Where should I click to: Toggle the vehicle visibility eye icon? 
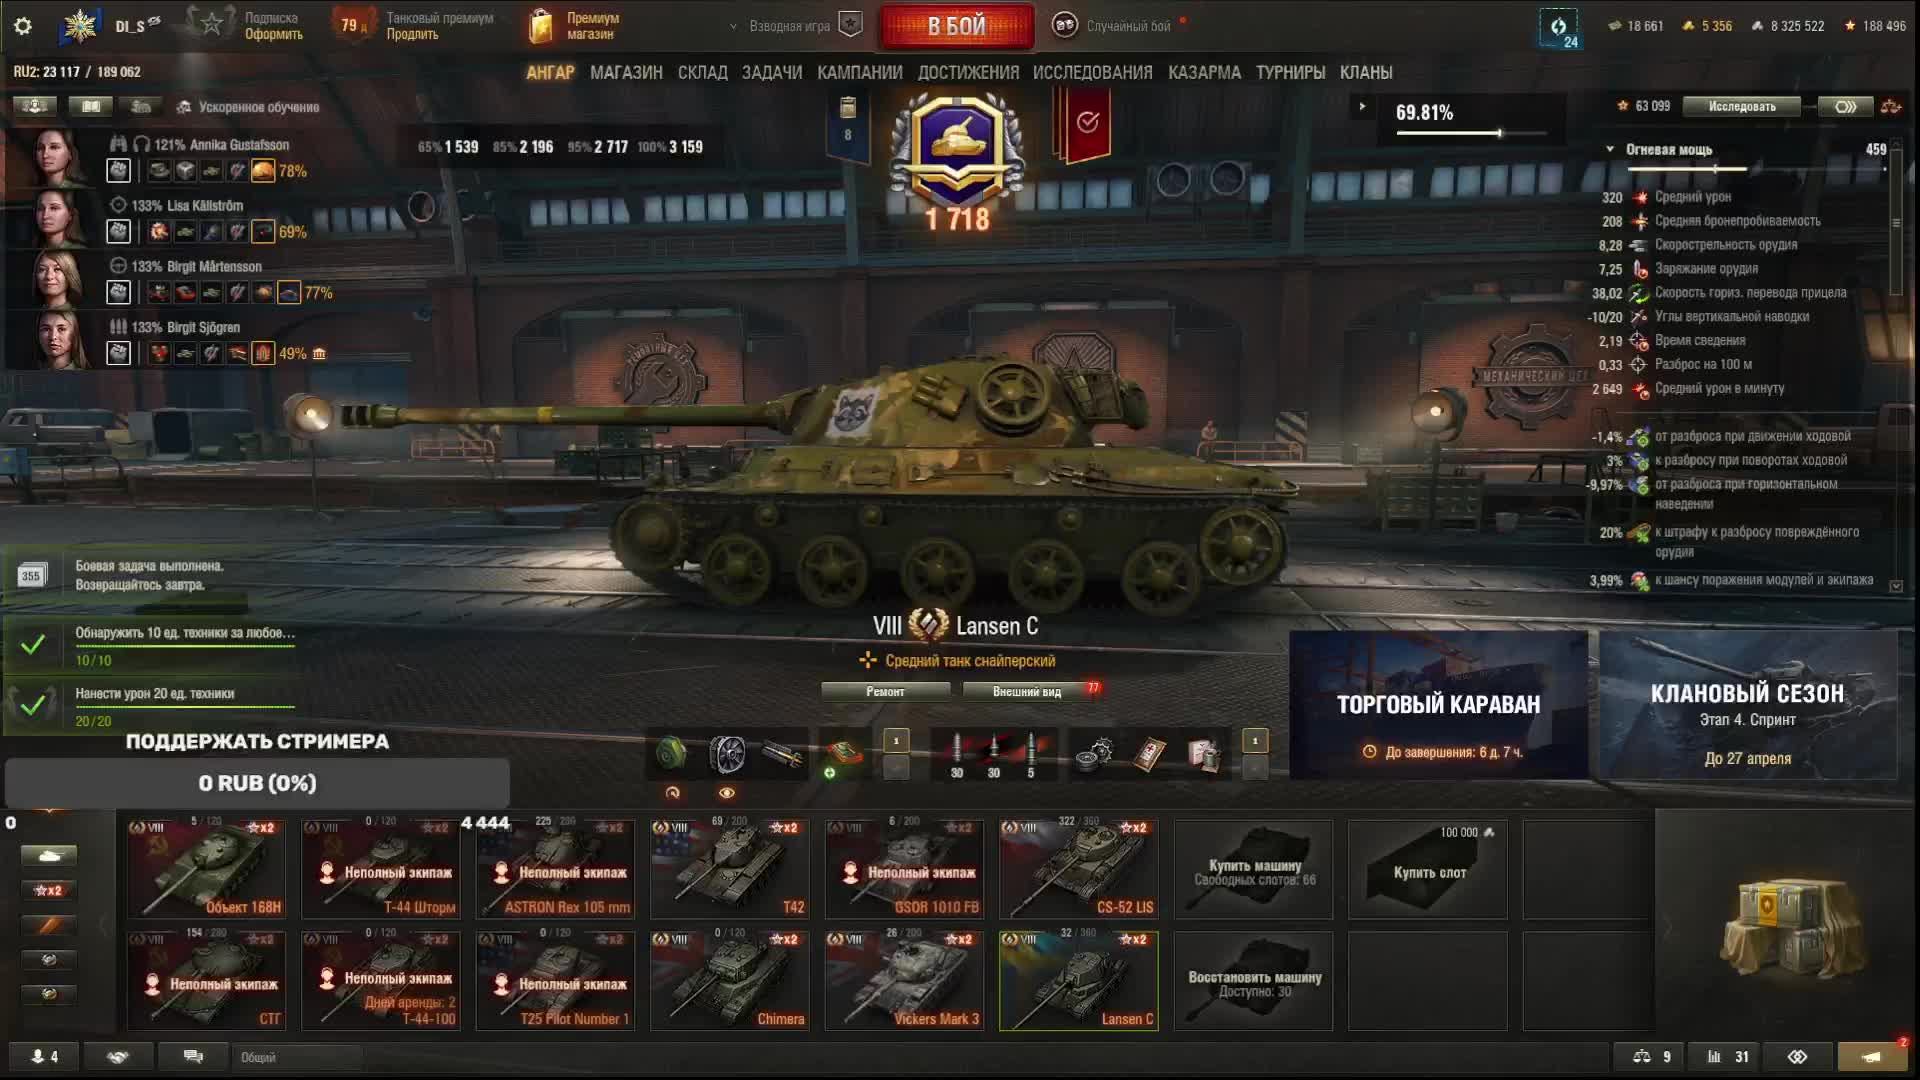click(x=727, y=793)
